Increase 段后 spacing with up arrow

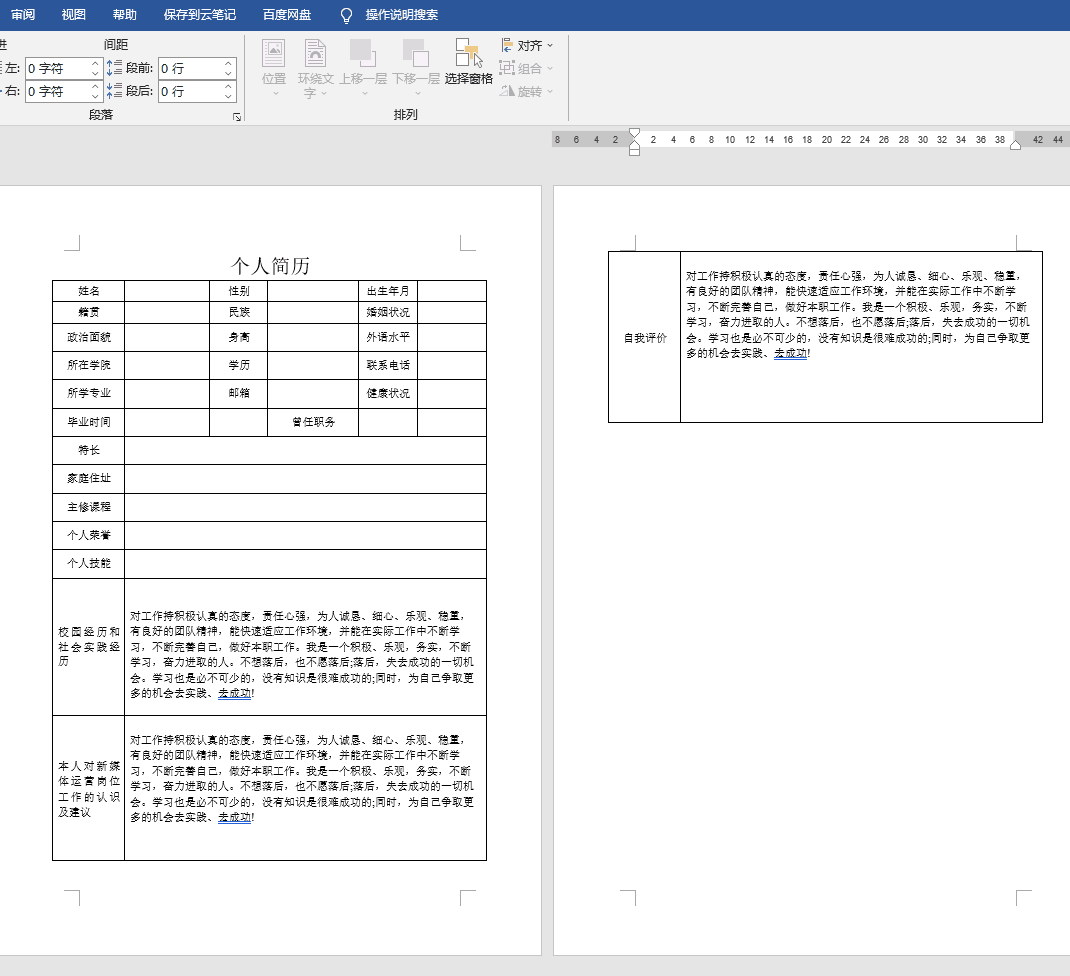228,86
